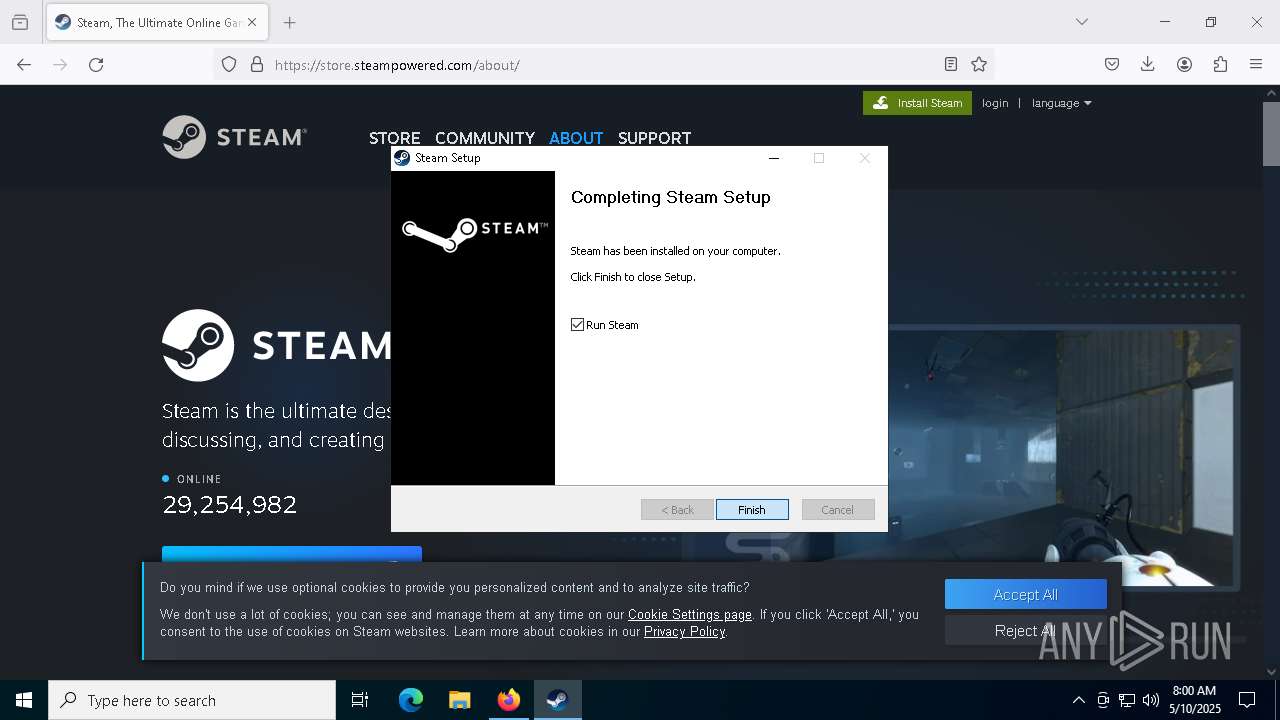Viewport: 1280px width, 720px height.
Task: Toggle reader view in address bar
Action: (x=951, y=65)
